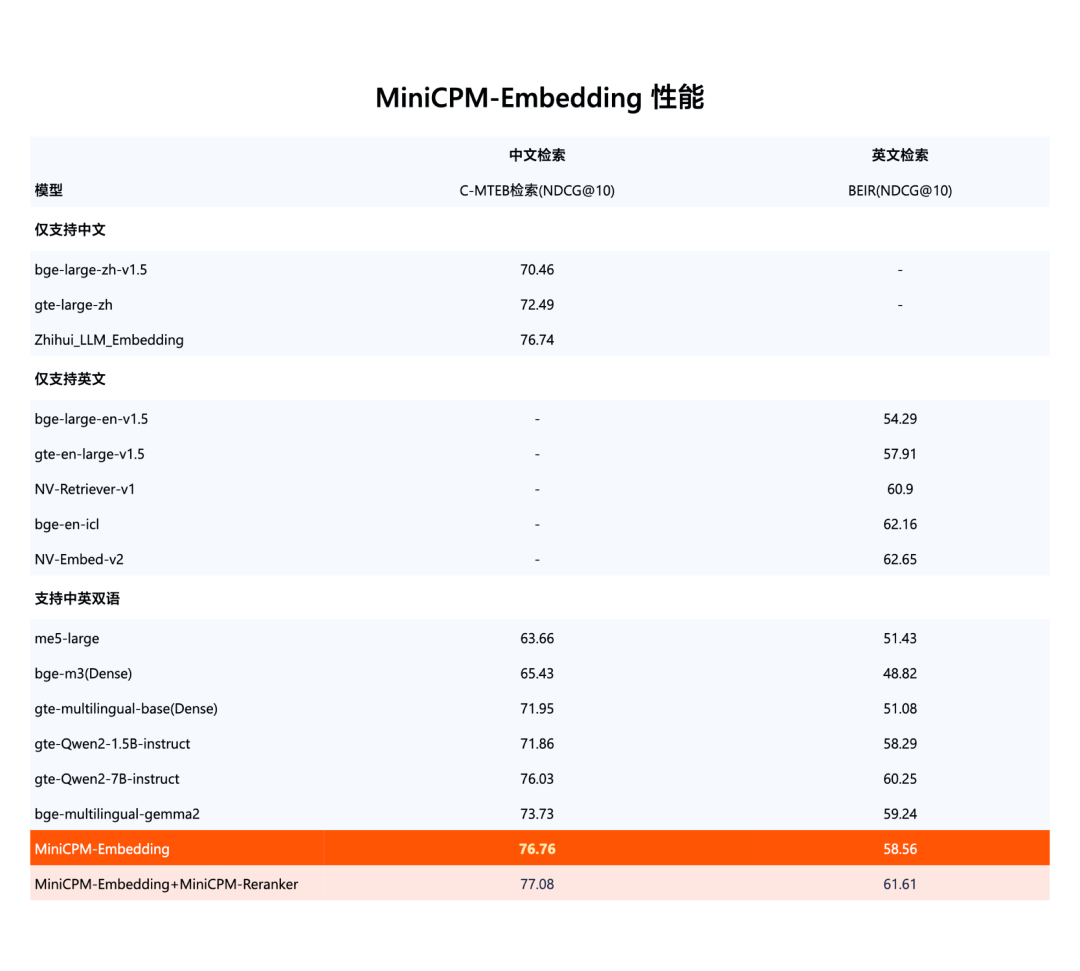Click the title MiniCPM-Embedding 性能
The height and width of the screenshot is (971, 1080).
click(539, 97)
